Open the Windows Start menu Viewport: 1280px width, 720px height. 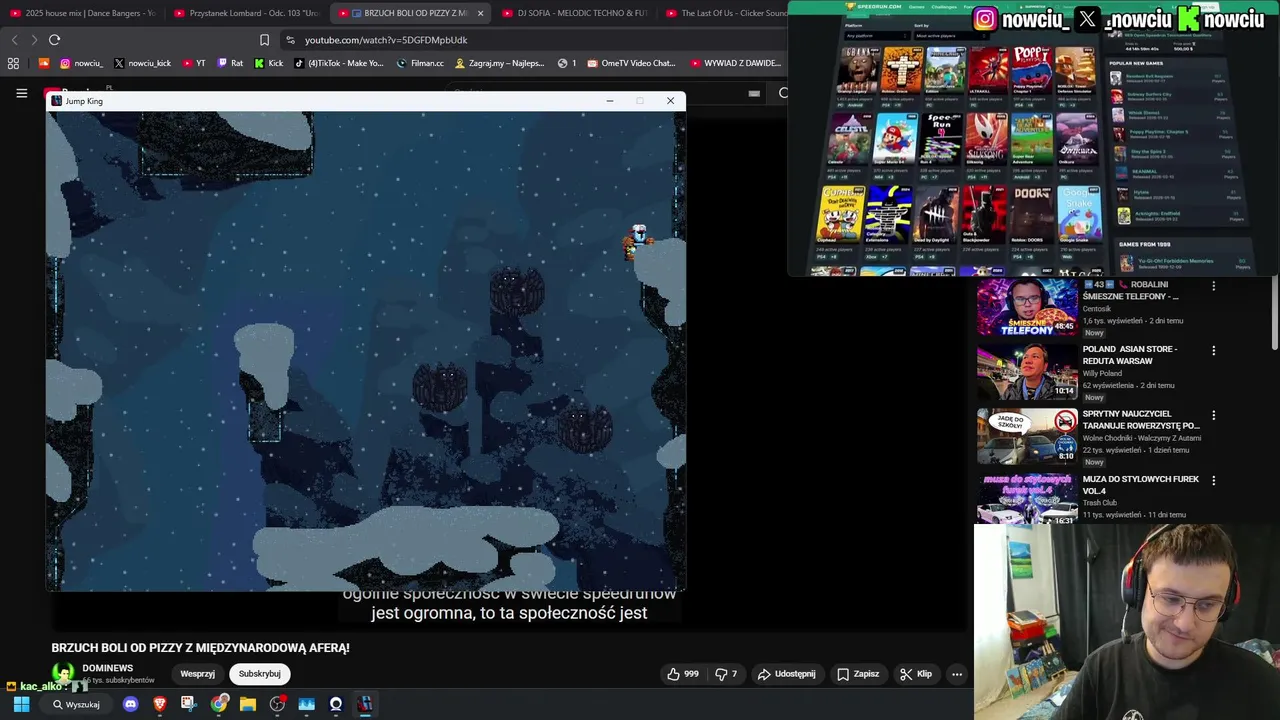point(21,704)
